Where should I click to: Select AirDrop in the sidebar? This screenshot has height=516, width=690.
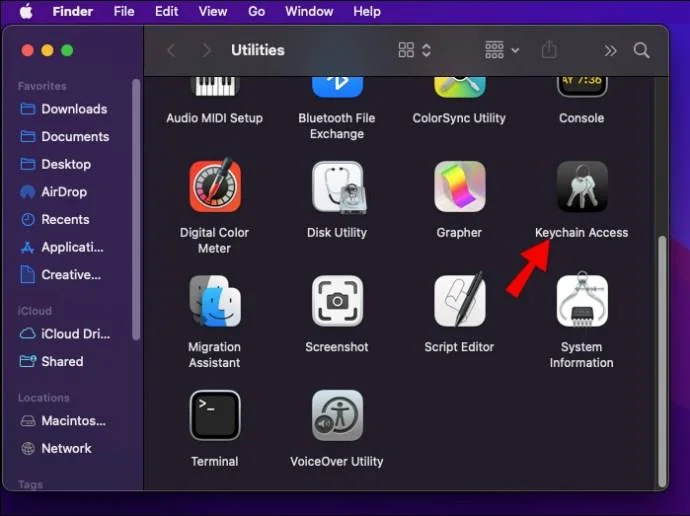click(53, 192)
